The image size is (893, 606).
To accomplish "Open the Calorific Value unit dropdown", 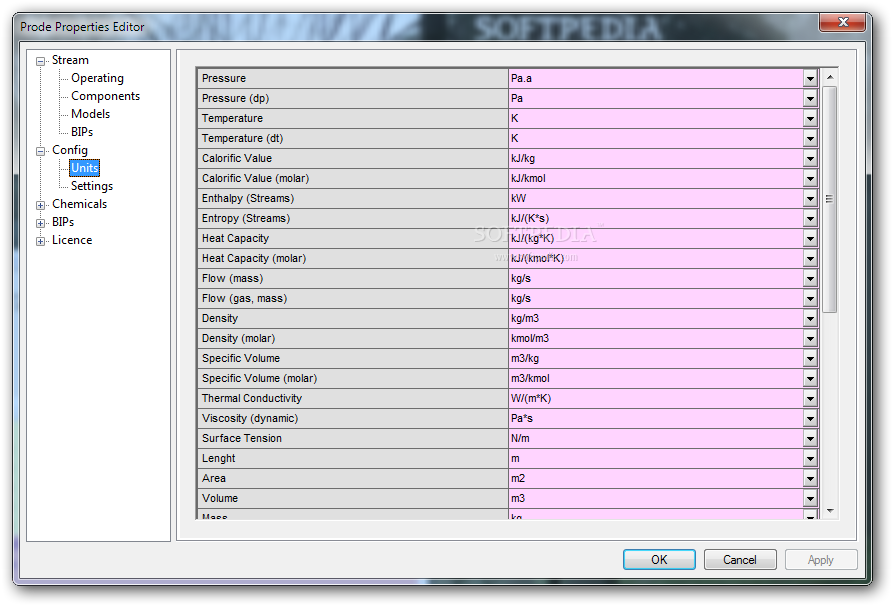I will point(810,158).
